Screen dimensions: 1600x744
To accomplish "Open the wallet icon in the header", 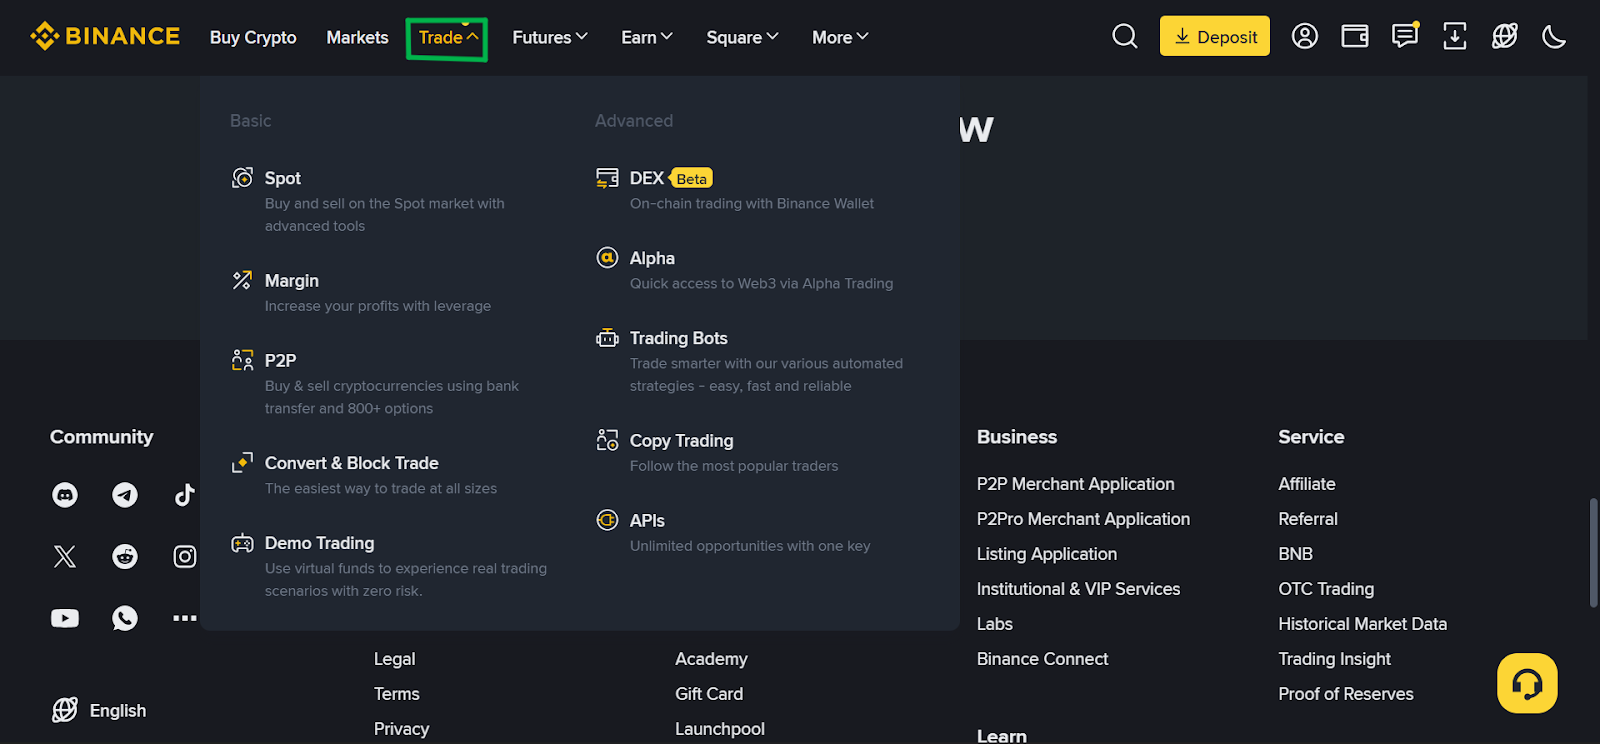I will coord(1354,36).
